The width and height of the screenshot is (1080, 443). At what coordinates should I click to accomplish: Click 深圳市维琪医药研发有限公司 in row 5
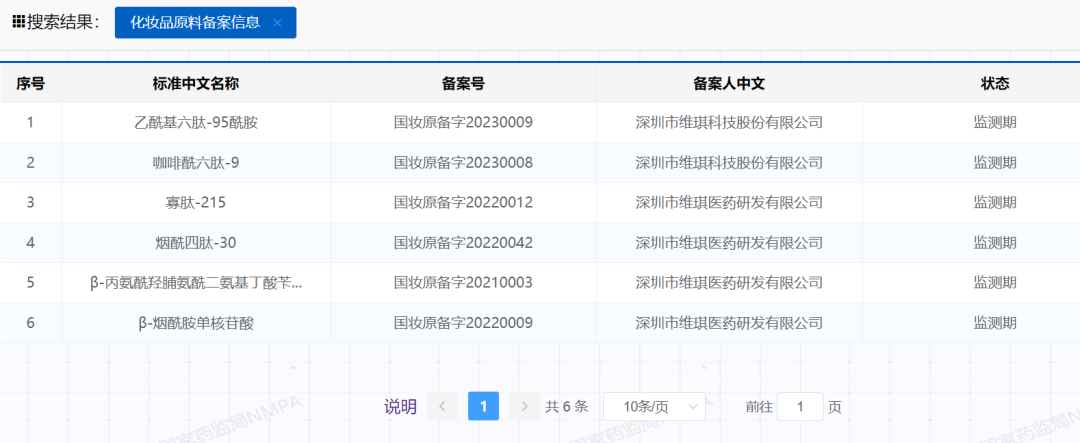coord(729,282)
